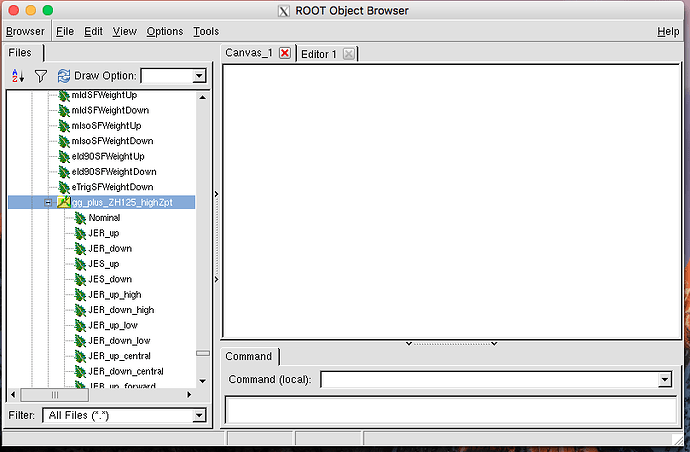Open the Command history dropdown arrow

665,379
